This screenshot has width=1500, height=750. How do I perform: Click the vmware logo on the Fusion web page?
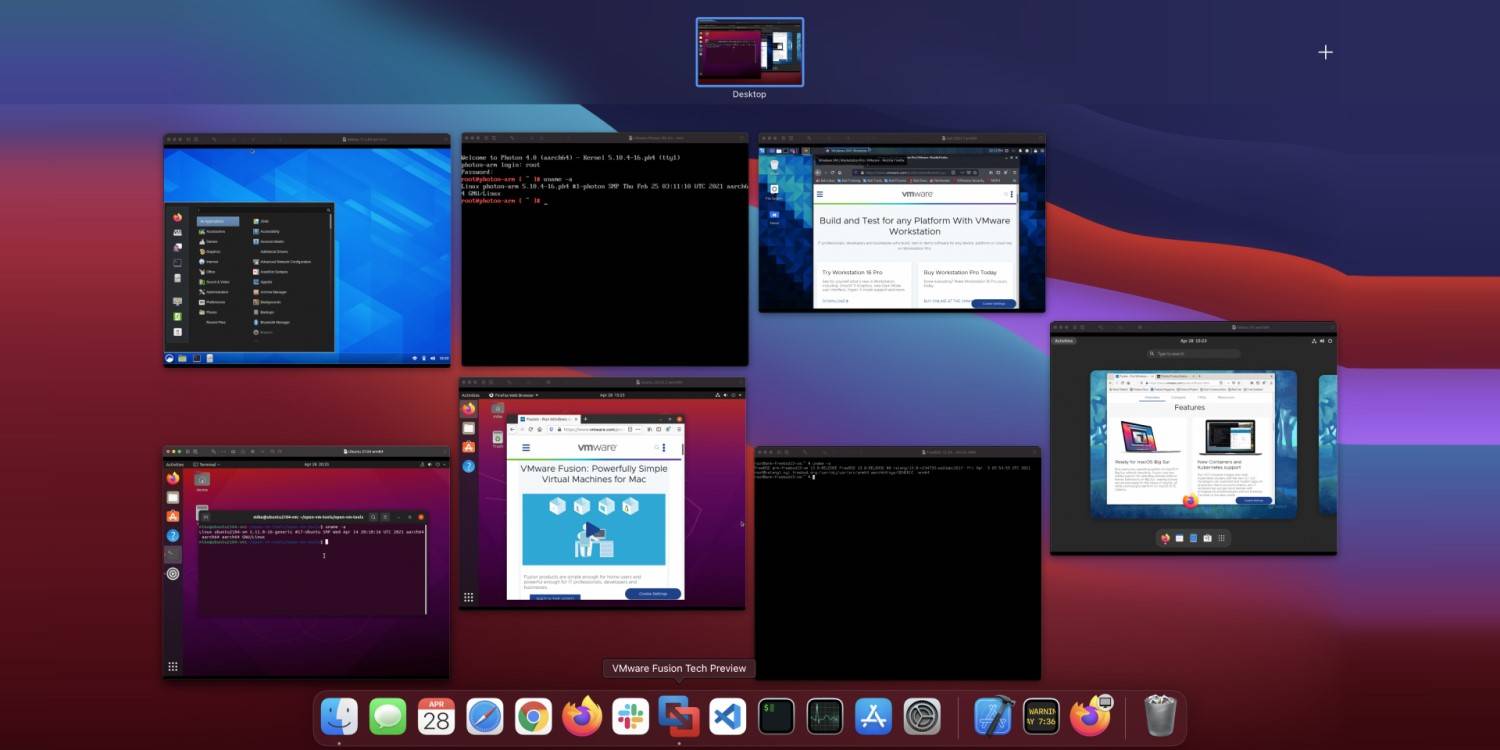(x=597, y=448)
